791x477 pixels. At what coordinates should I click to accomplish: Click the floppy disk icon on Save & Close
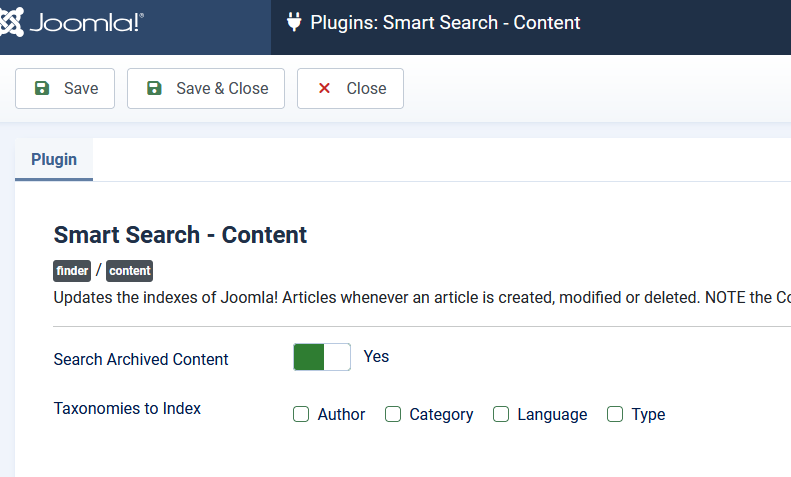click(154, 88)
